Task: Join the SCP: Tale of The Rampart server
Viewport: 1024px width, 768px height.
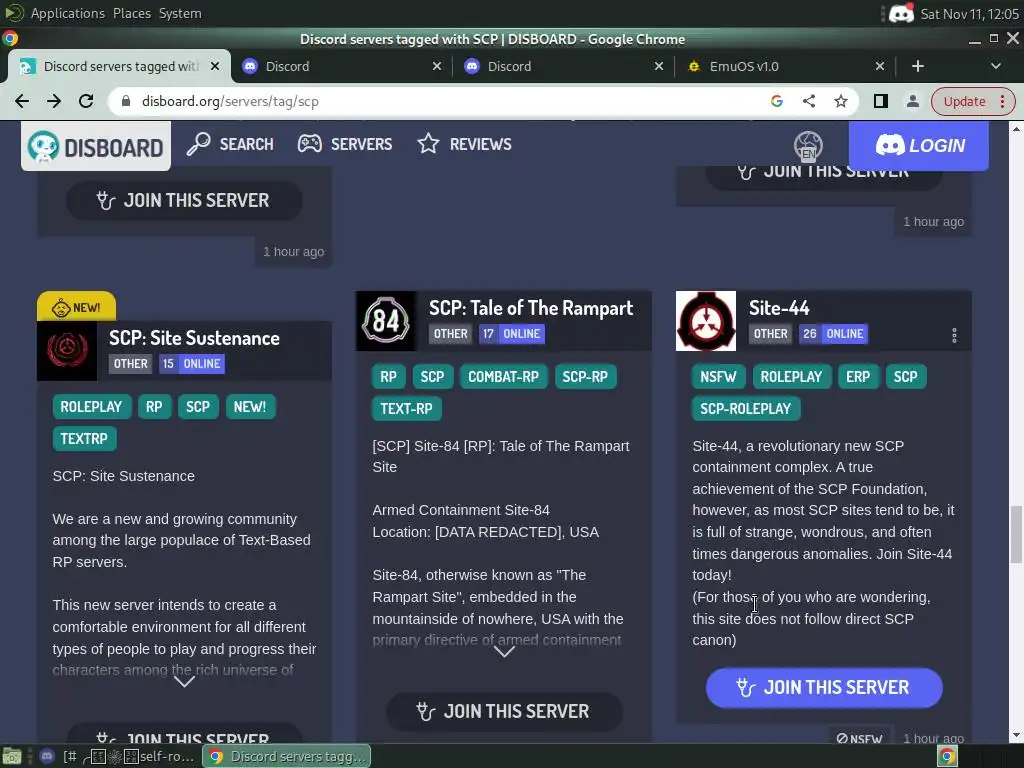Action: tap(504, 711)
